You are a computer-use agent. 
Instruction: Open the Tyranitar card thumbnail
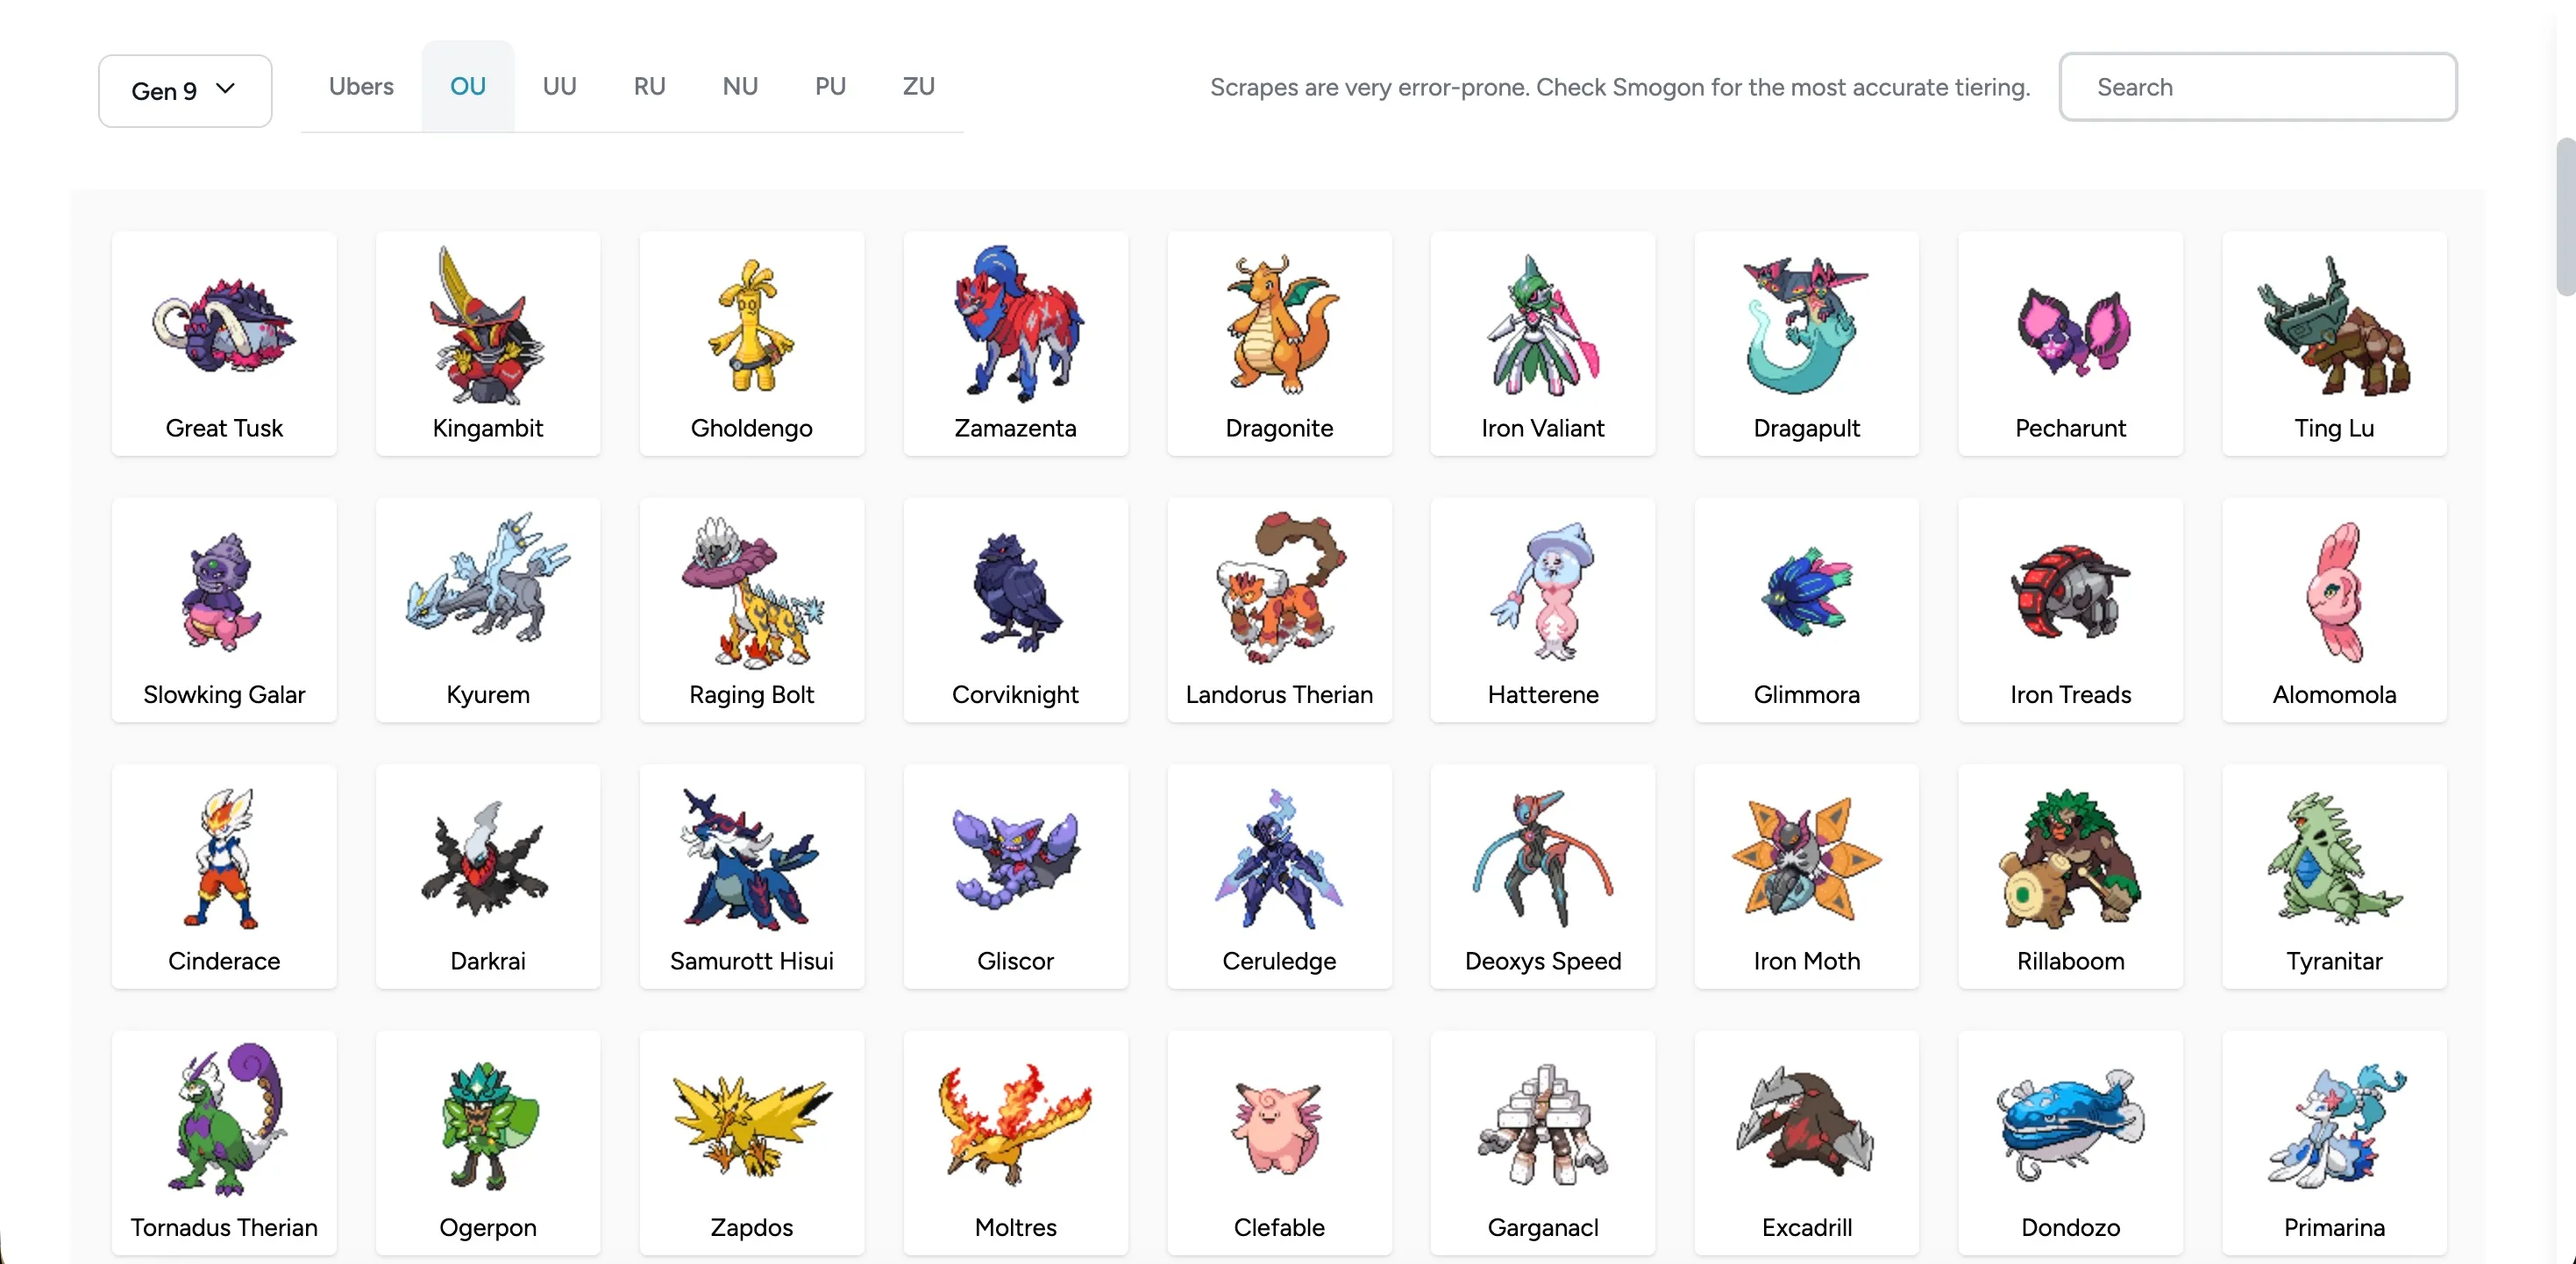pos(2334,858)
